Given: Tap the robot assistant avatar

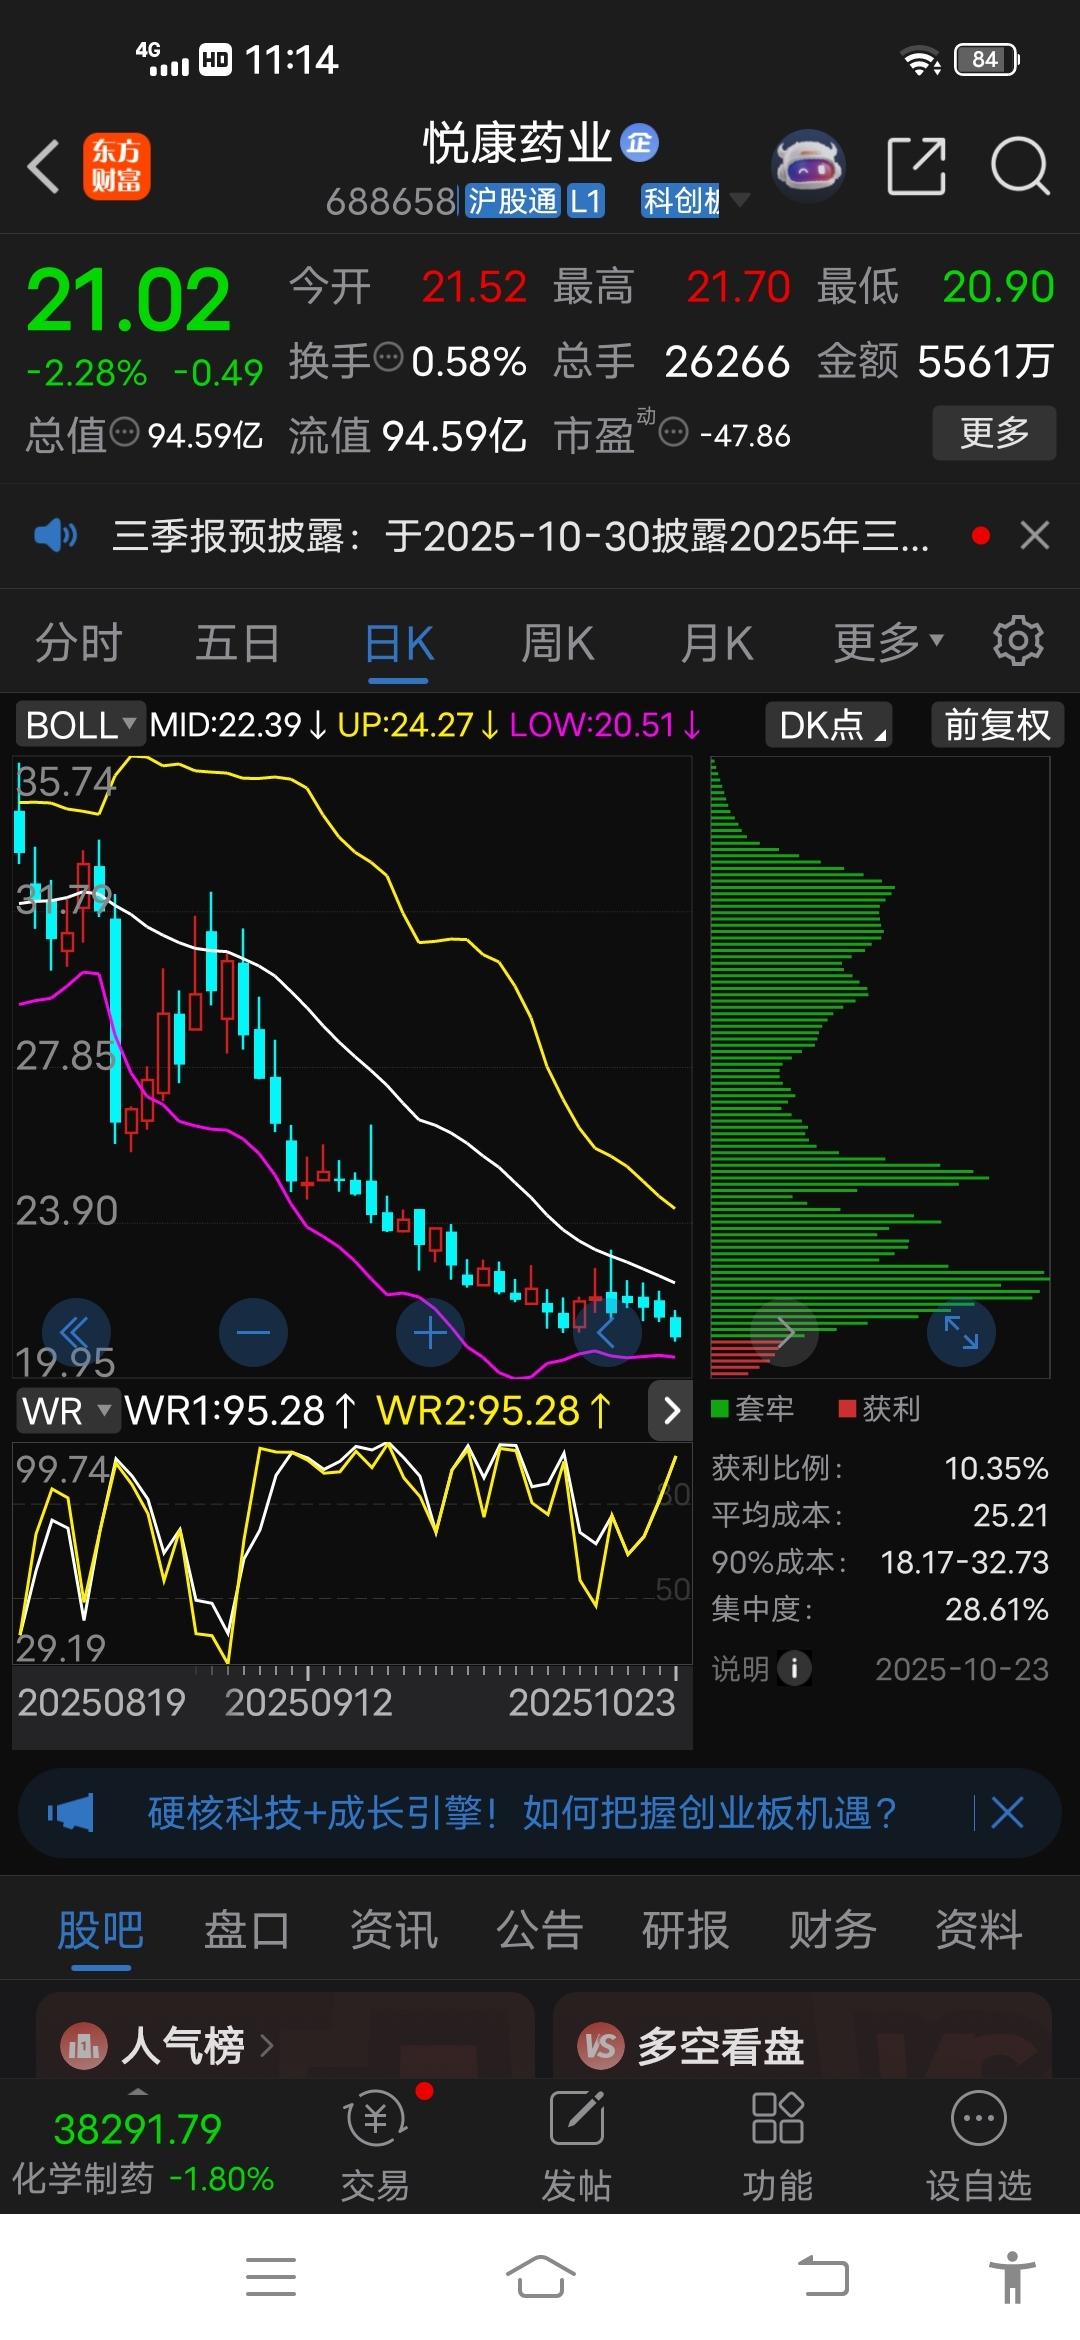Looking at the screenshot, I should [x=808, y=165].
